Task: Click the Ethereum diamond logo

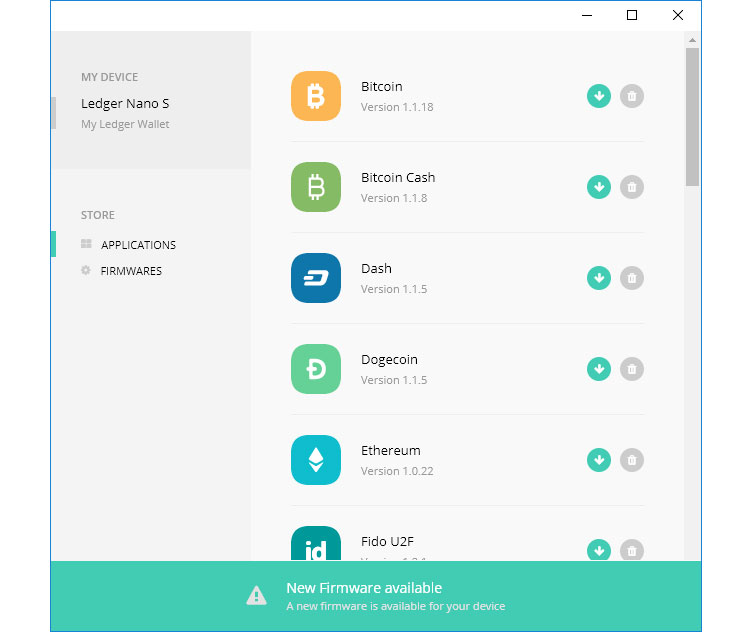Action: 316,460
